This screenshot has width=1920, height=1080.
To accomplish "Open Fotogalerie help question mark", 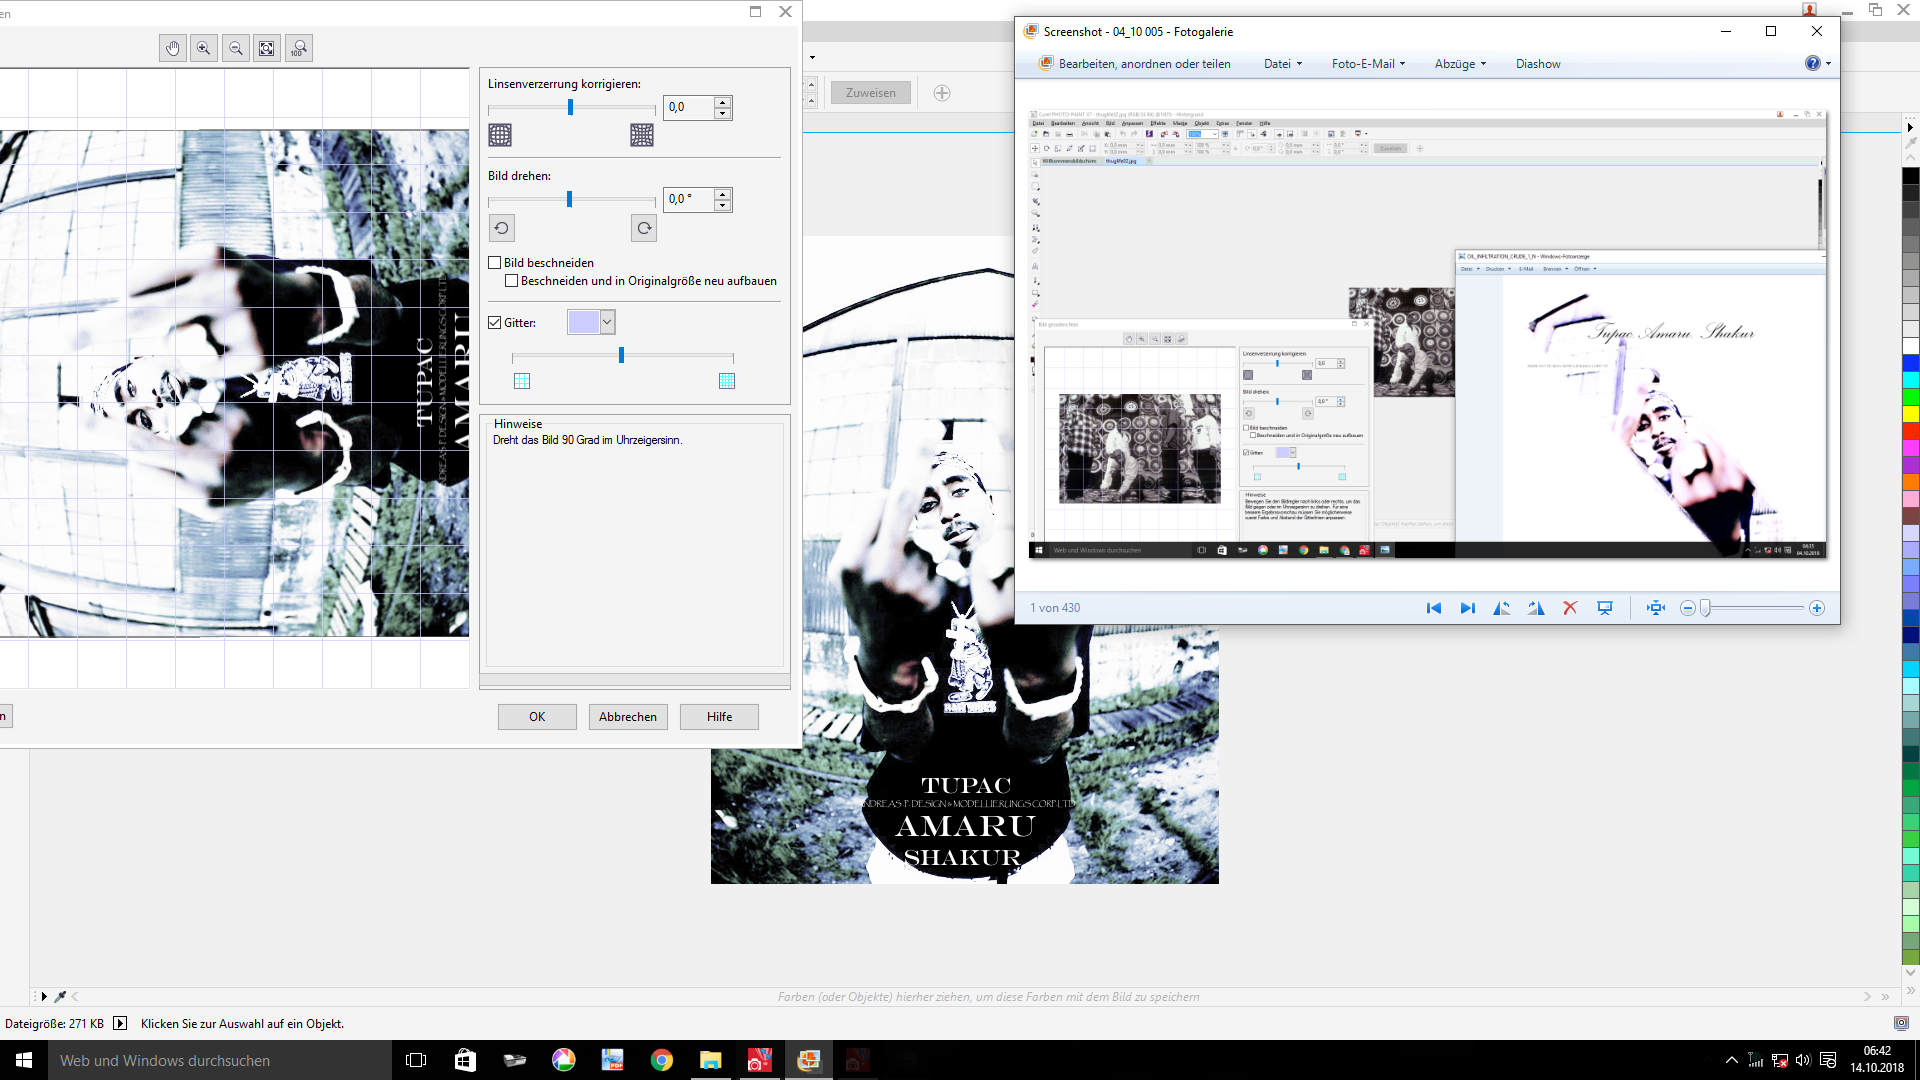I will tap(1812, 63).
